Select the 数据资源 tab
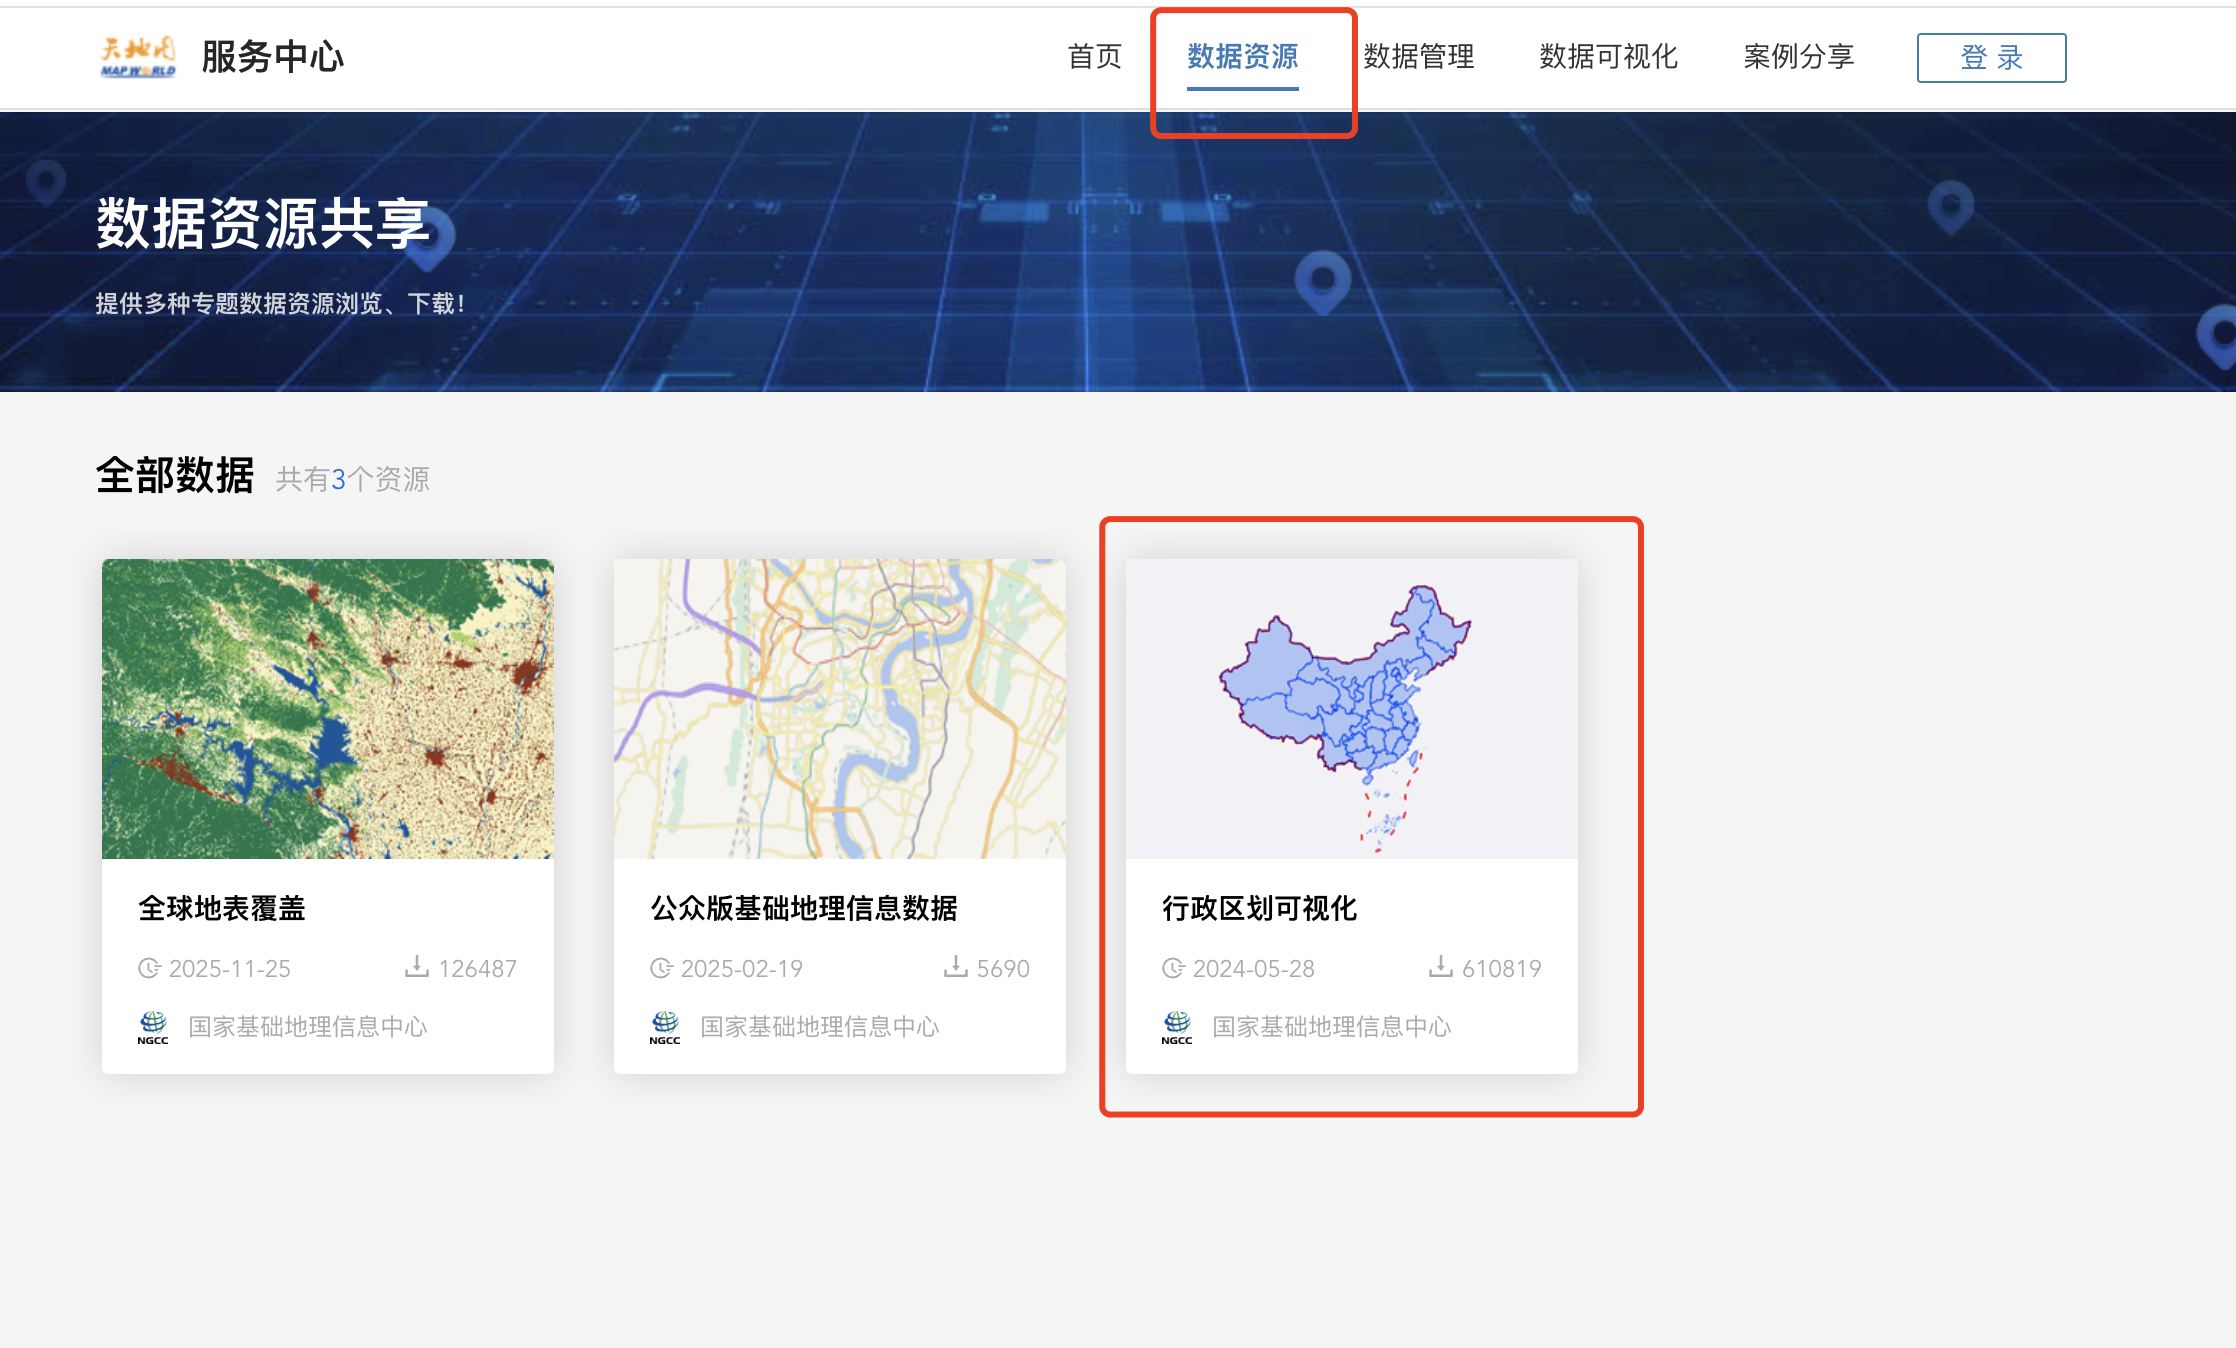 1243,57
